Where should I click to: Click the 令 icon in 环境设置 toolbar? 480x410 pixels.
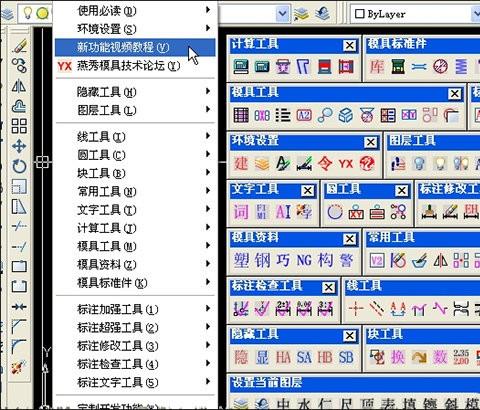(324, 163)
